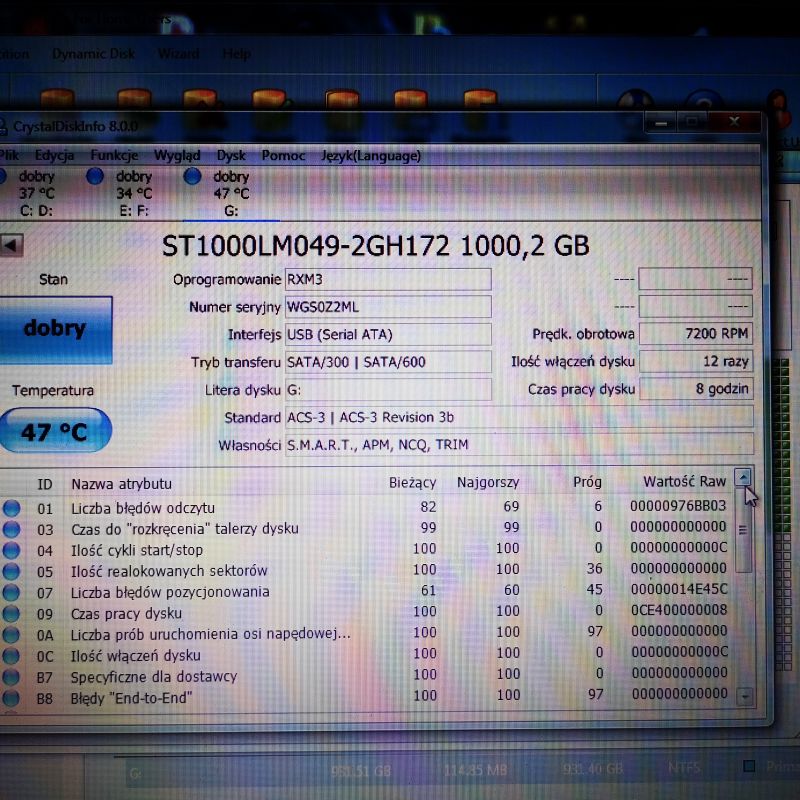
Task: Open Help menu in background window
Action: click(236, 54)
